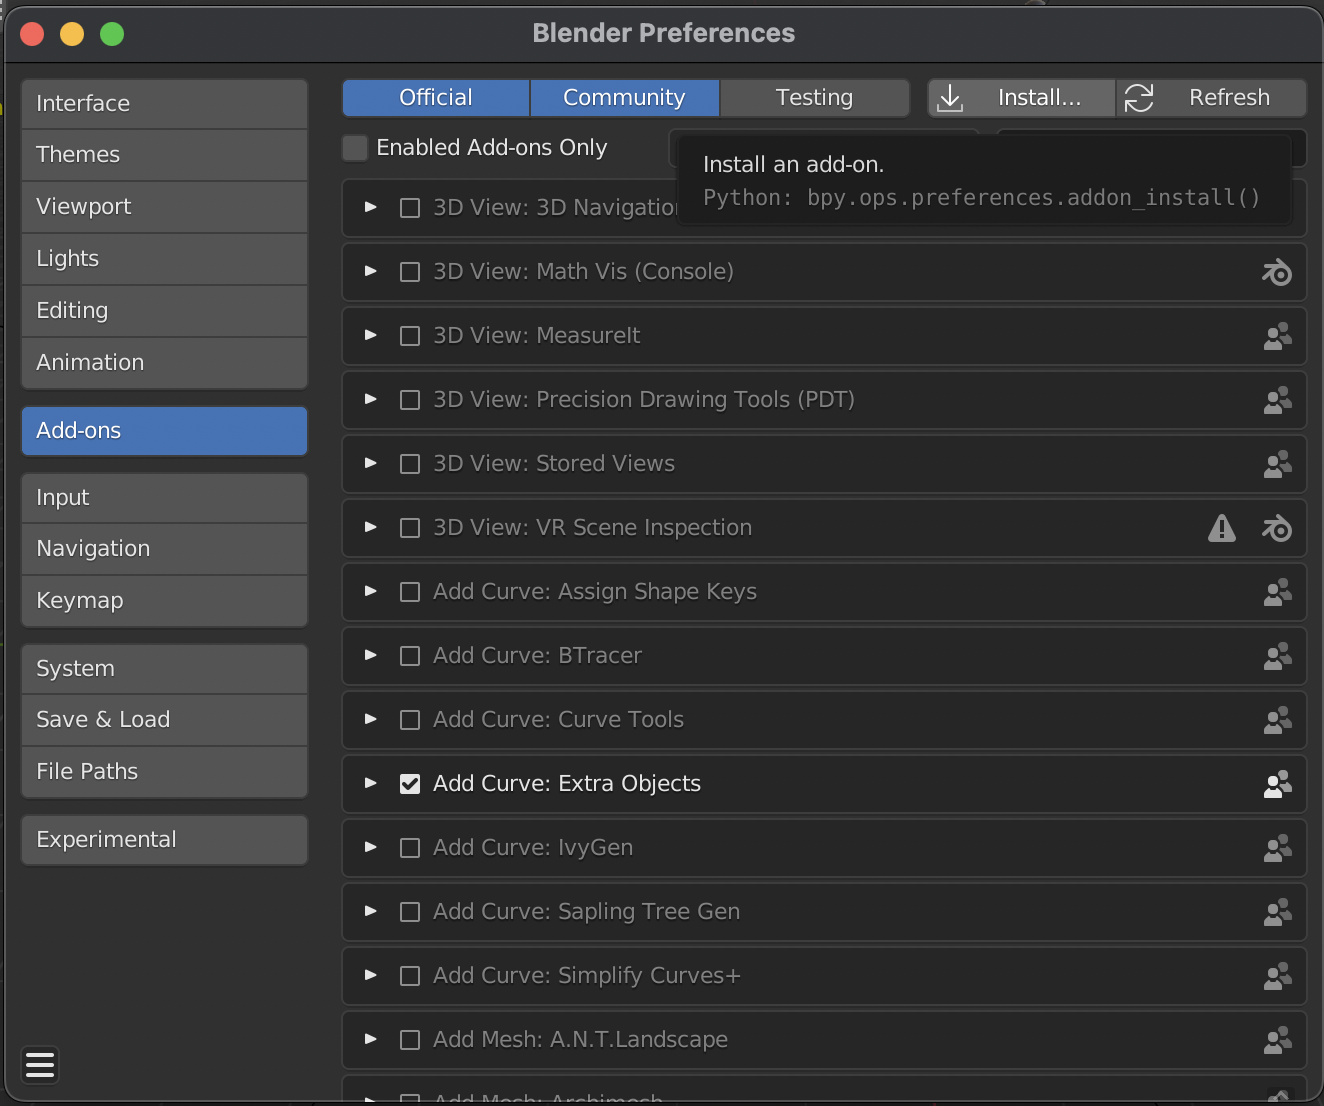The image size is (1324, 1106).
Task: Open File Paths preferences
Action: [164, 772]
